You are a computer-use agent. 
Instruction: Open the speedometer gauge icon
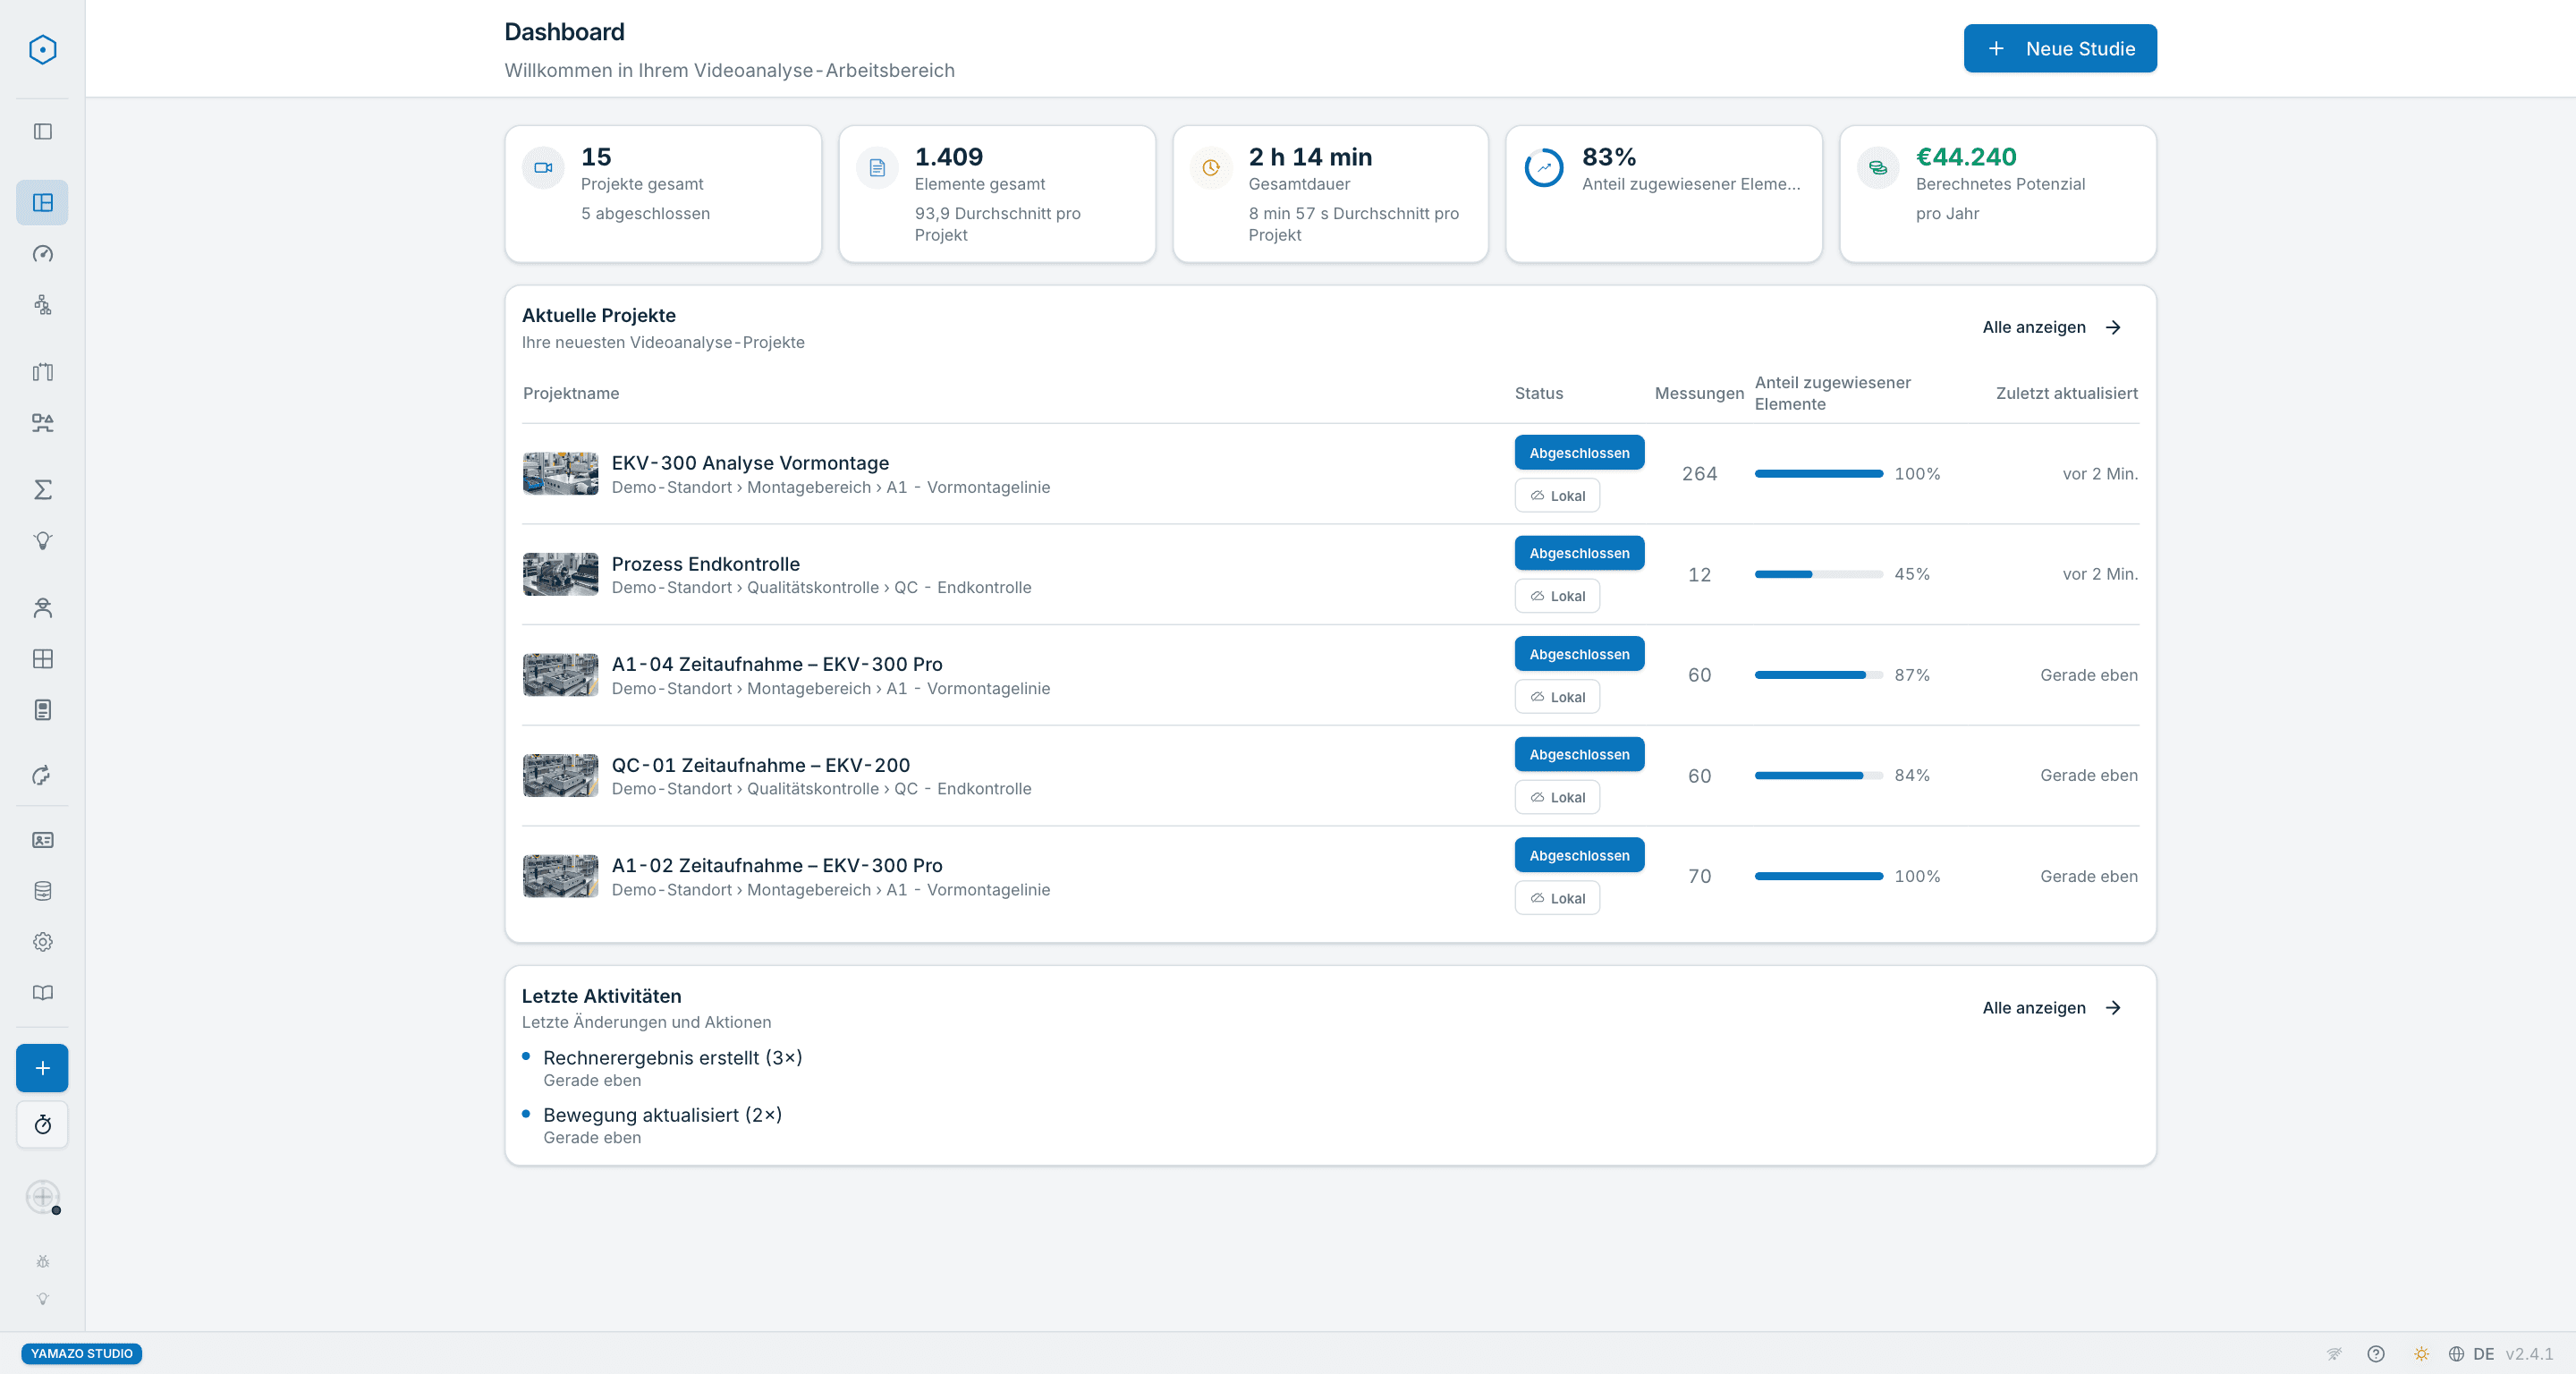(42, 254)
